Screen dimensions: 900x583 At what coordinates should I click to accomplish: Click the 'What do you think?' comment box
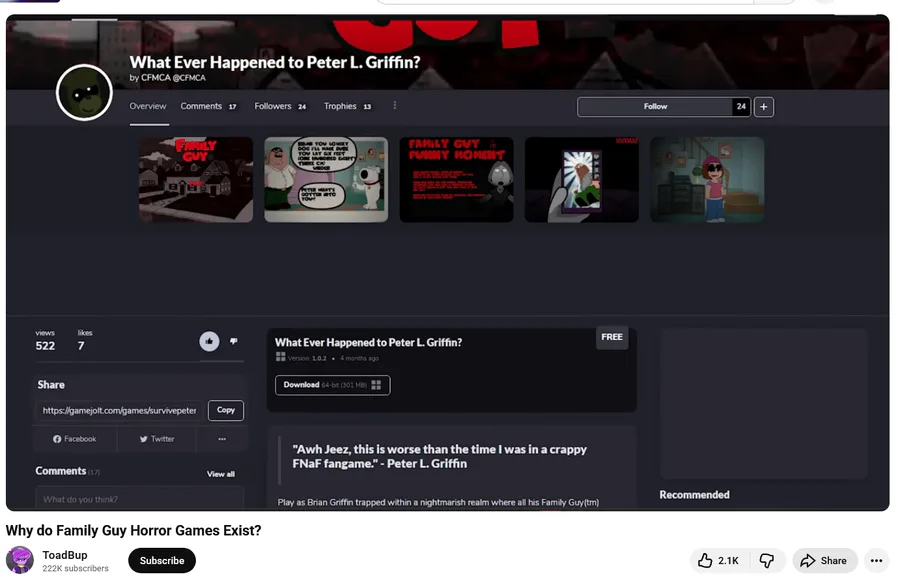click(139, 499)
